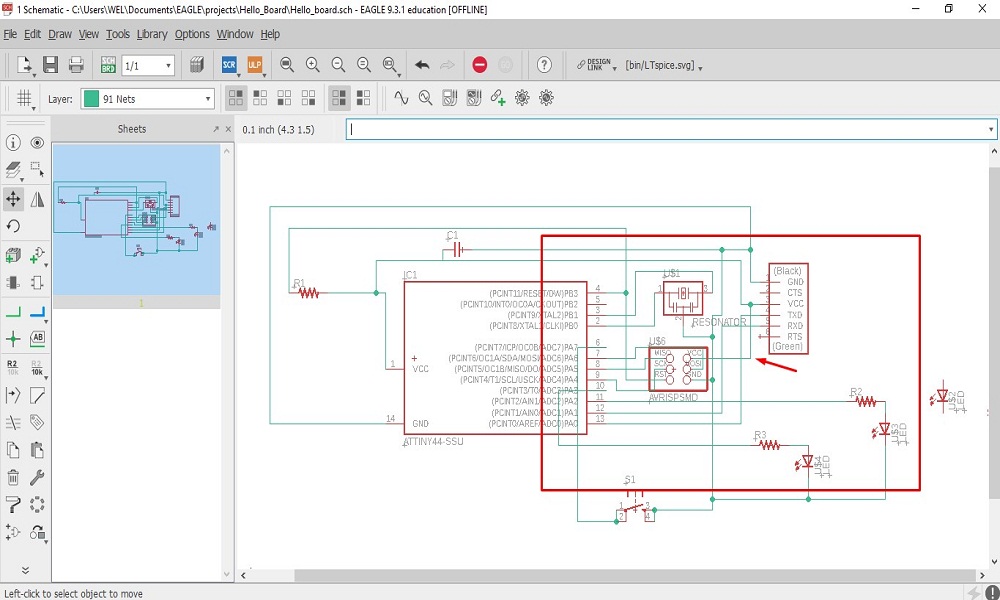
Task: Toggle the first layer-set preset button
Action: click(x=236, y=98)
